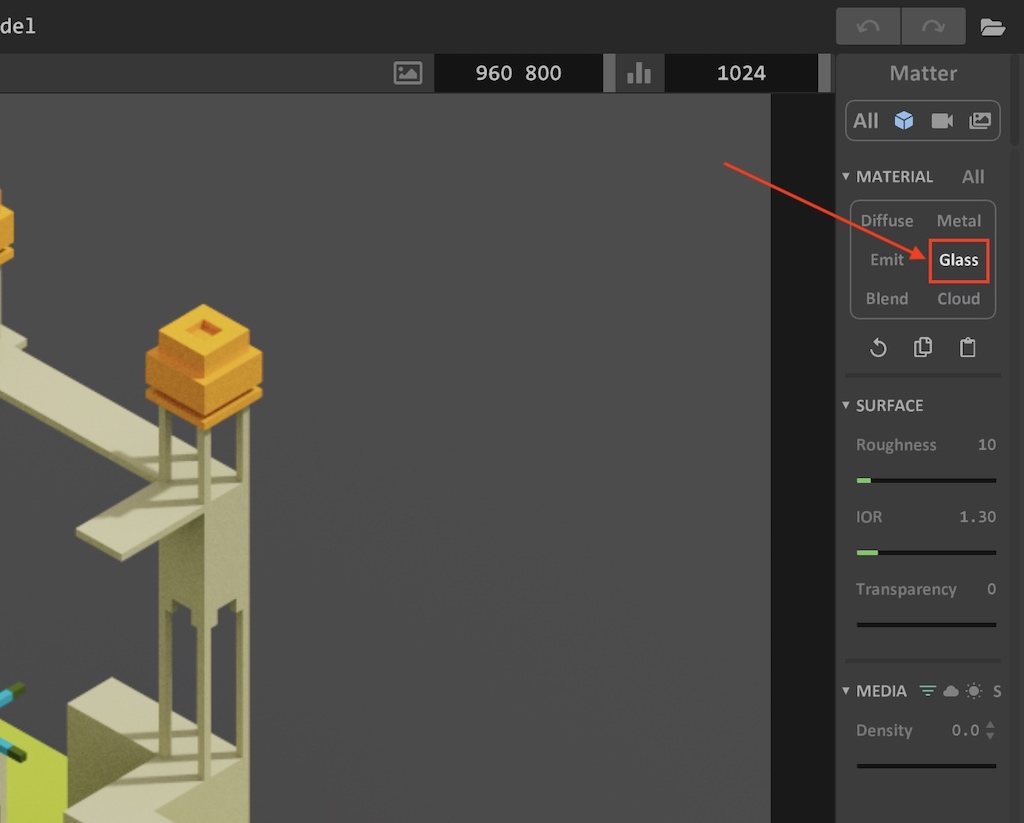Click the Density label
The image size is (1024, 823).
884,730
